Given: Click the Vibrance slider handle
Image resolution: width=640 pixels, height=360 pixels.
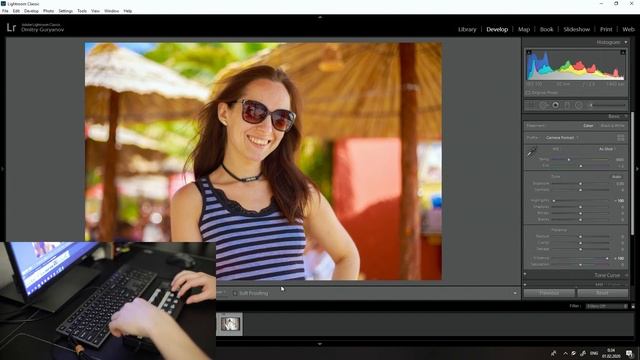Looking at the screenshot, I should [x=607, y=258].
